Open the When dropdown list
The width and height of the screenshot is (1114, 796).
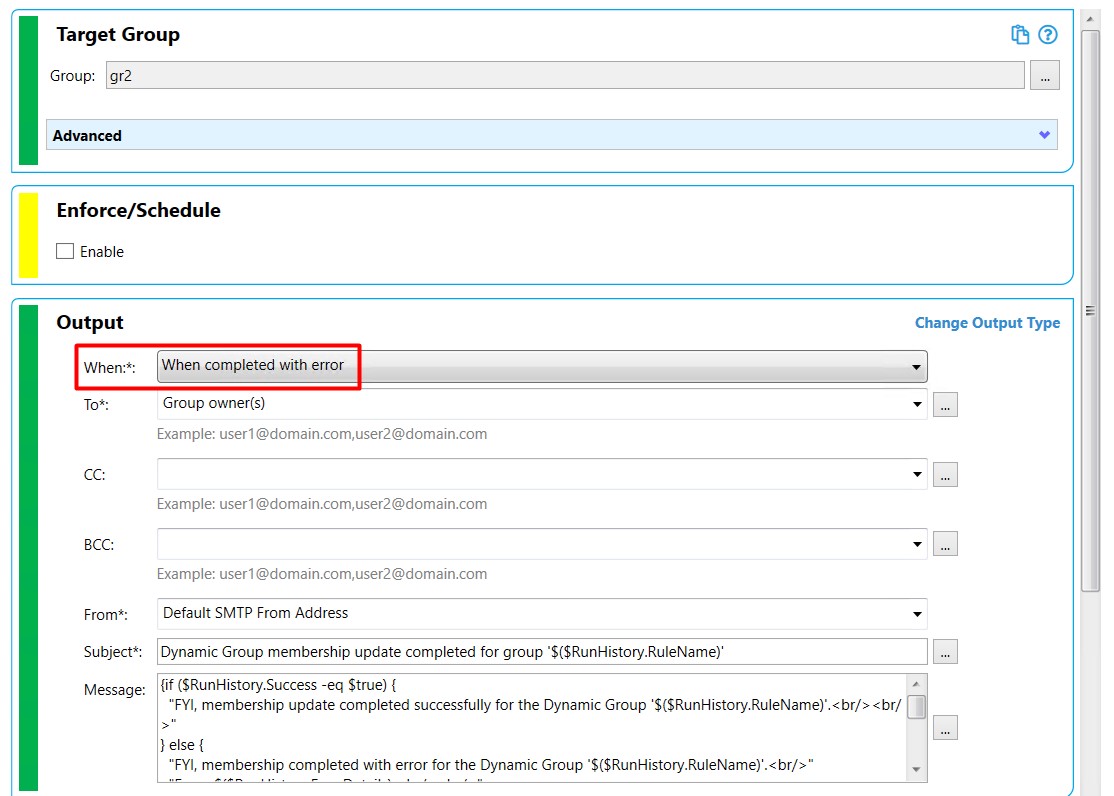click(x=542, y=366)
